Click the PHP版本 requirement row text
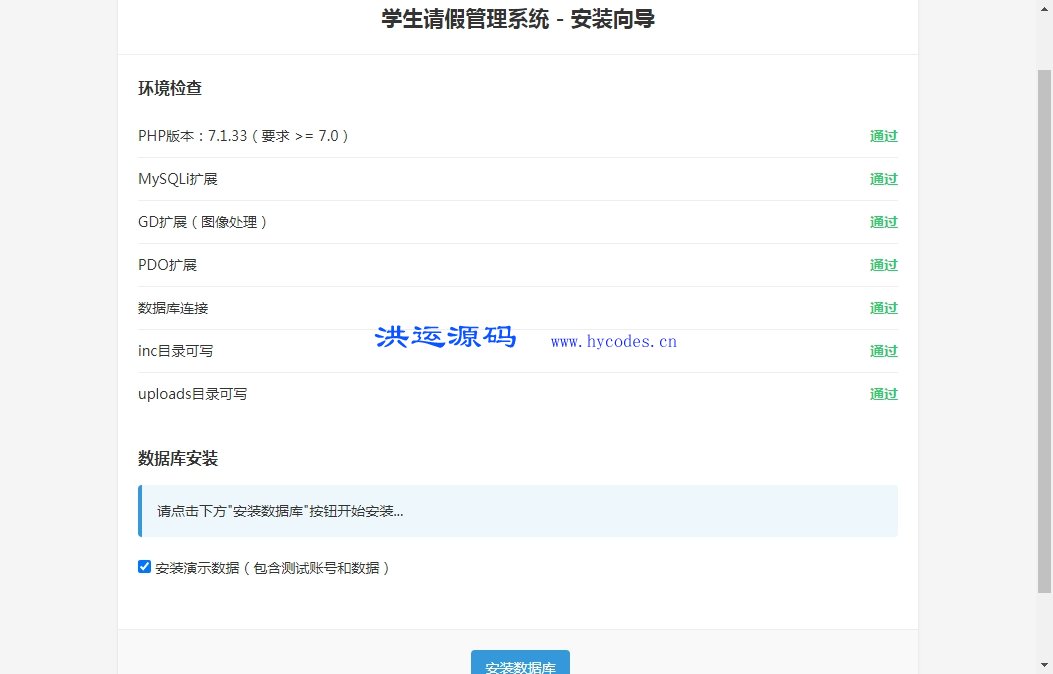 coord(242,136)
